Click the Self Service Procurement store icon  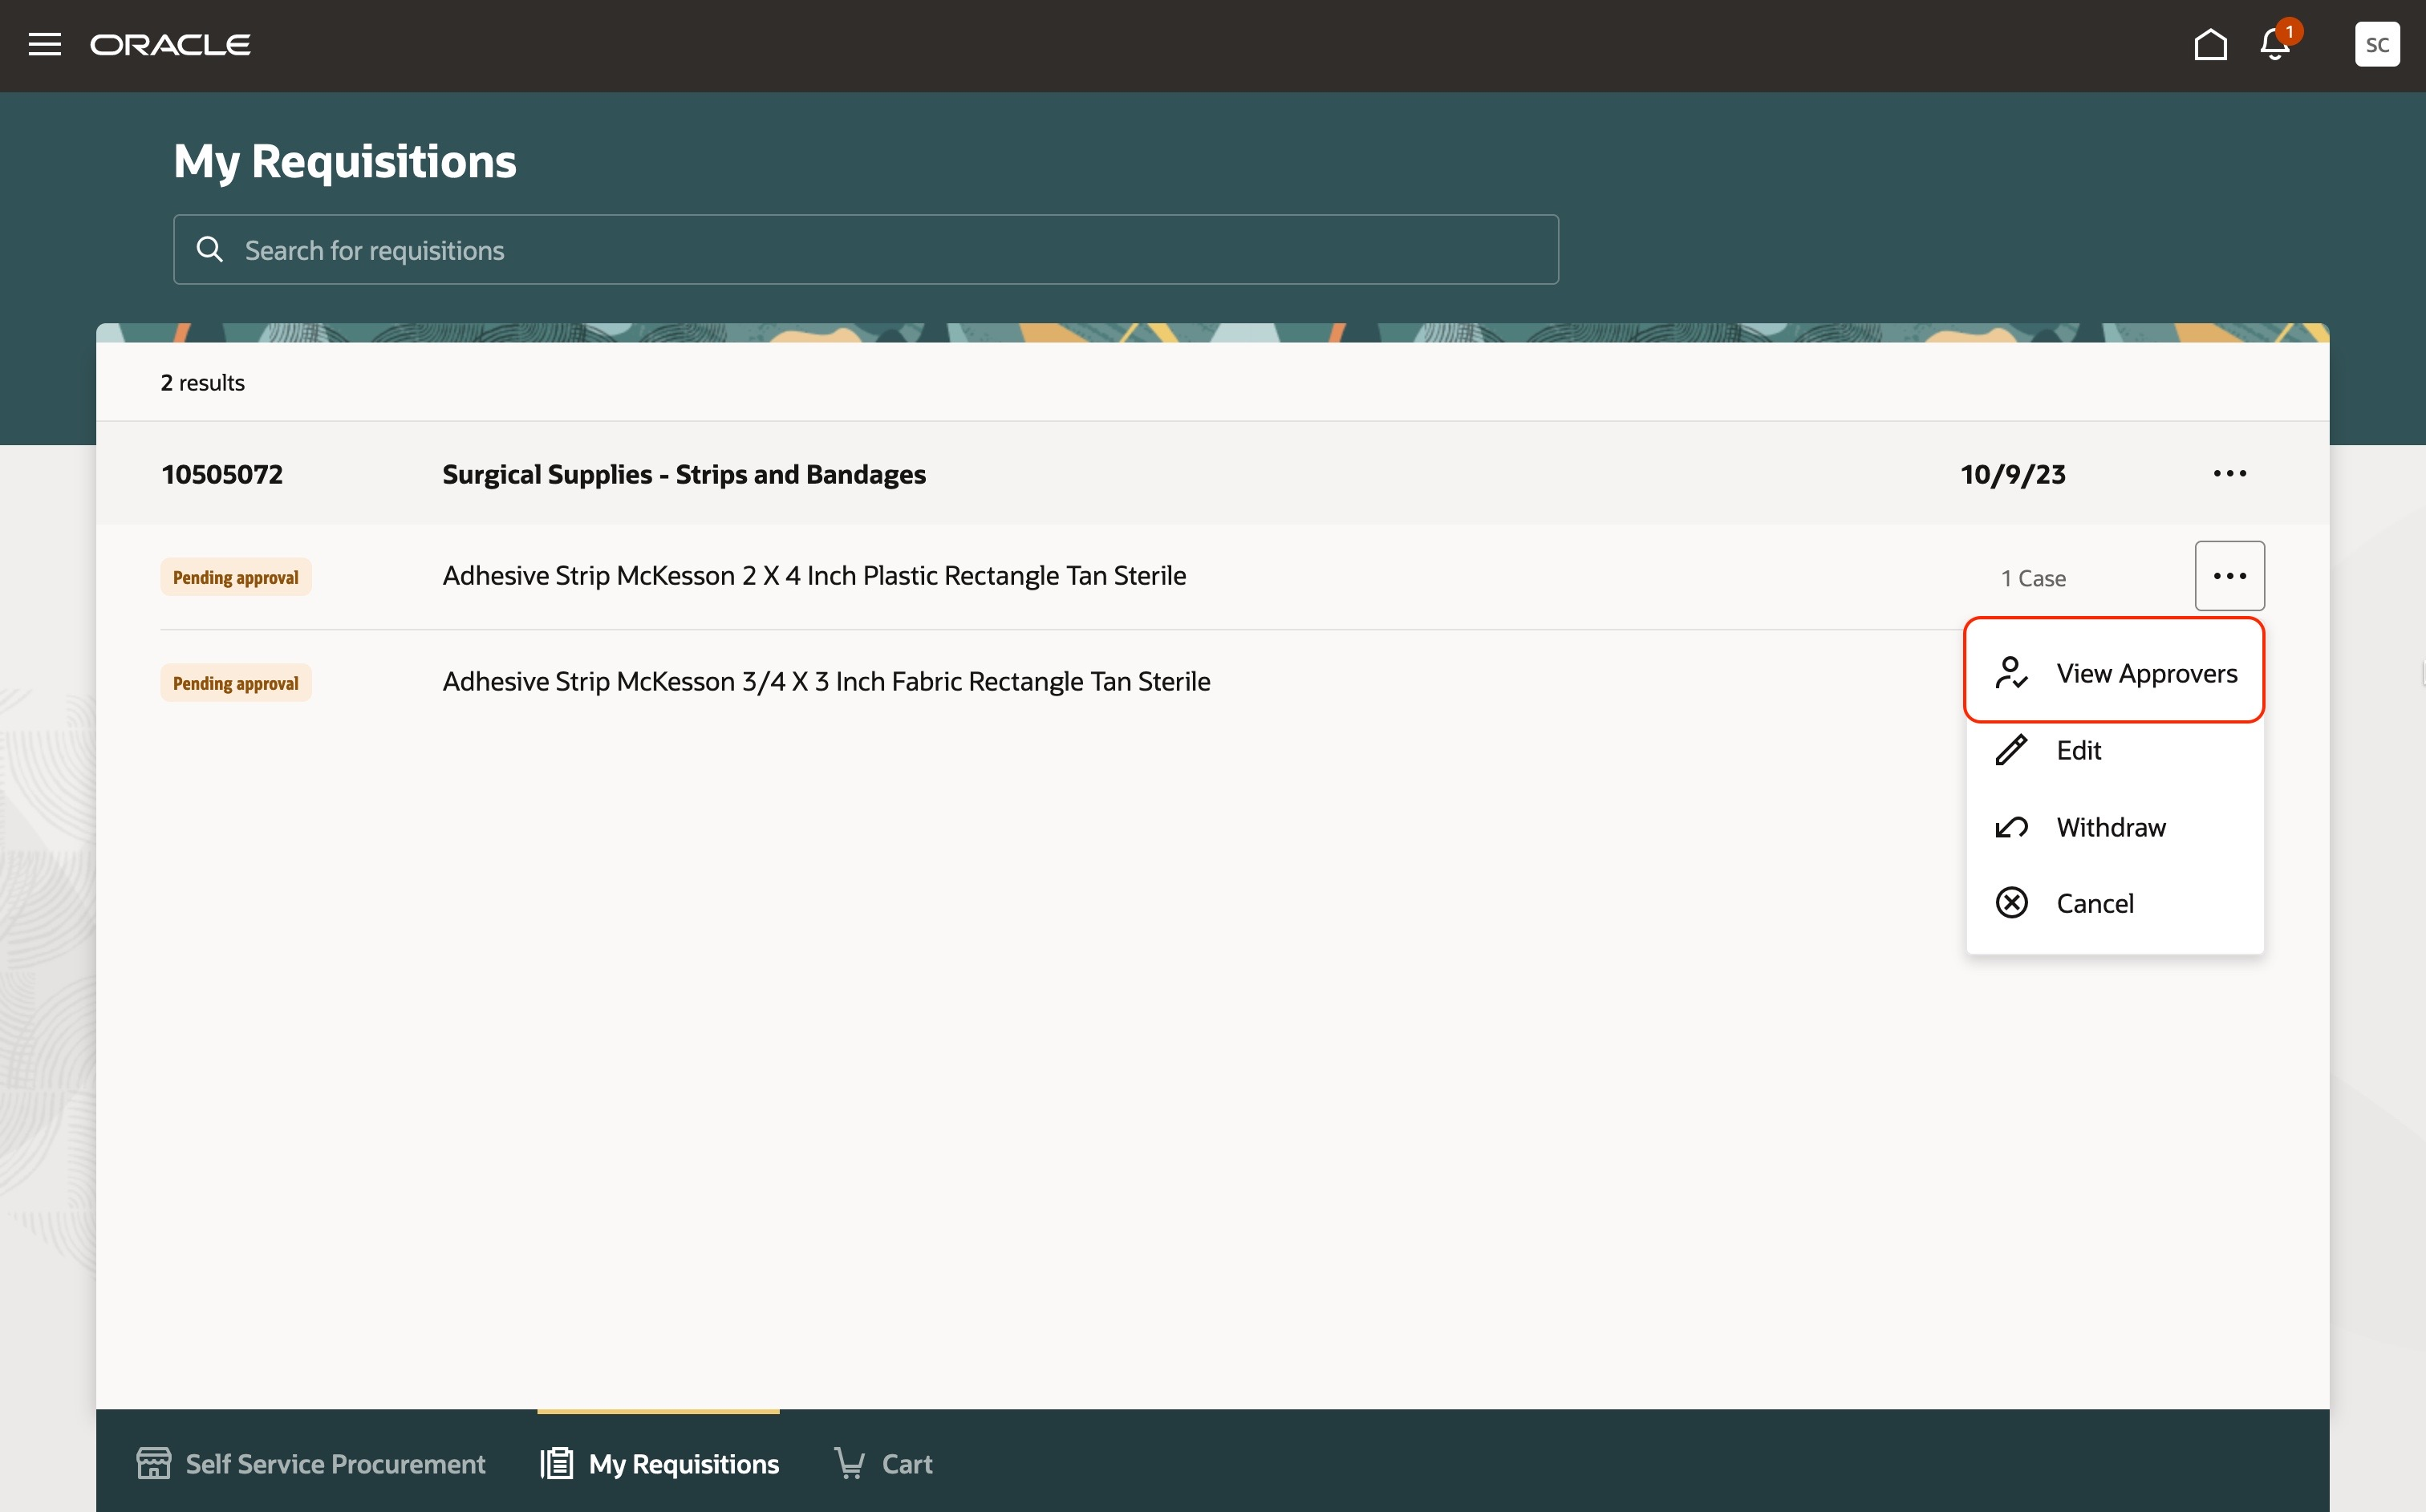(x=153, y=1463)
